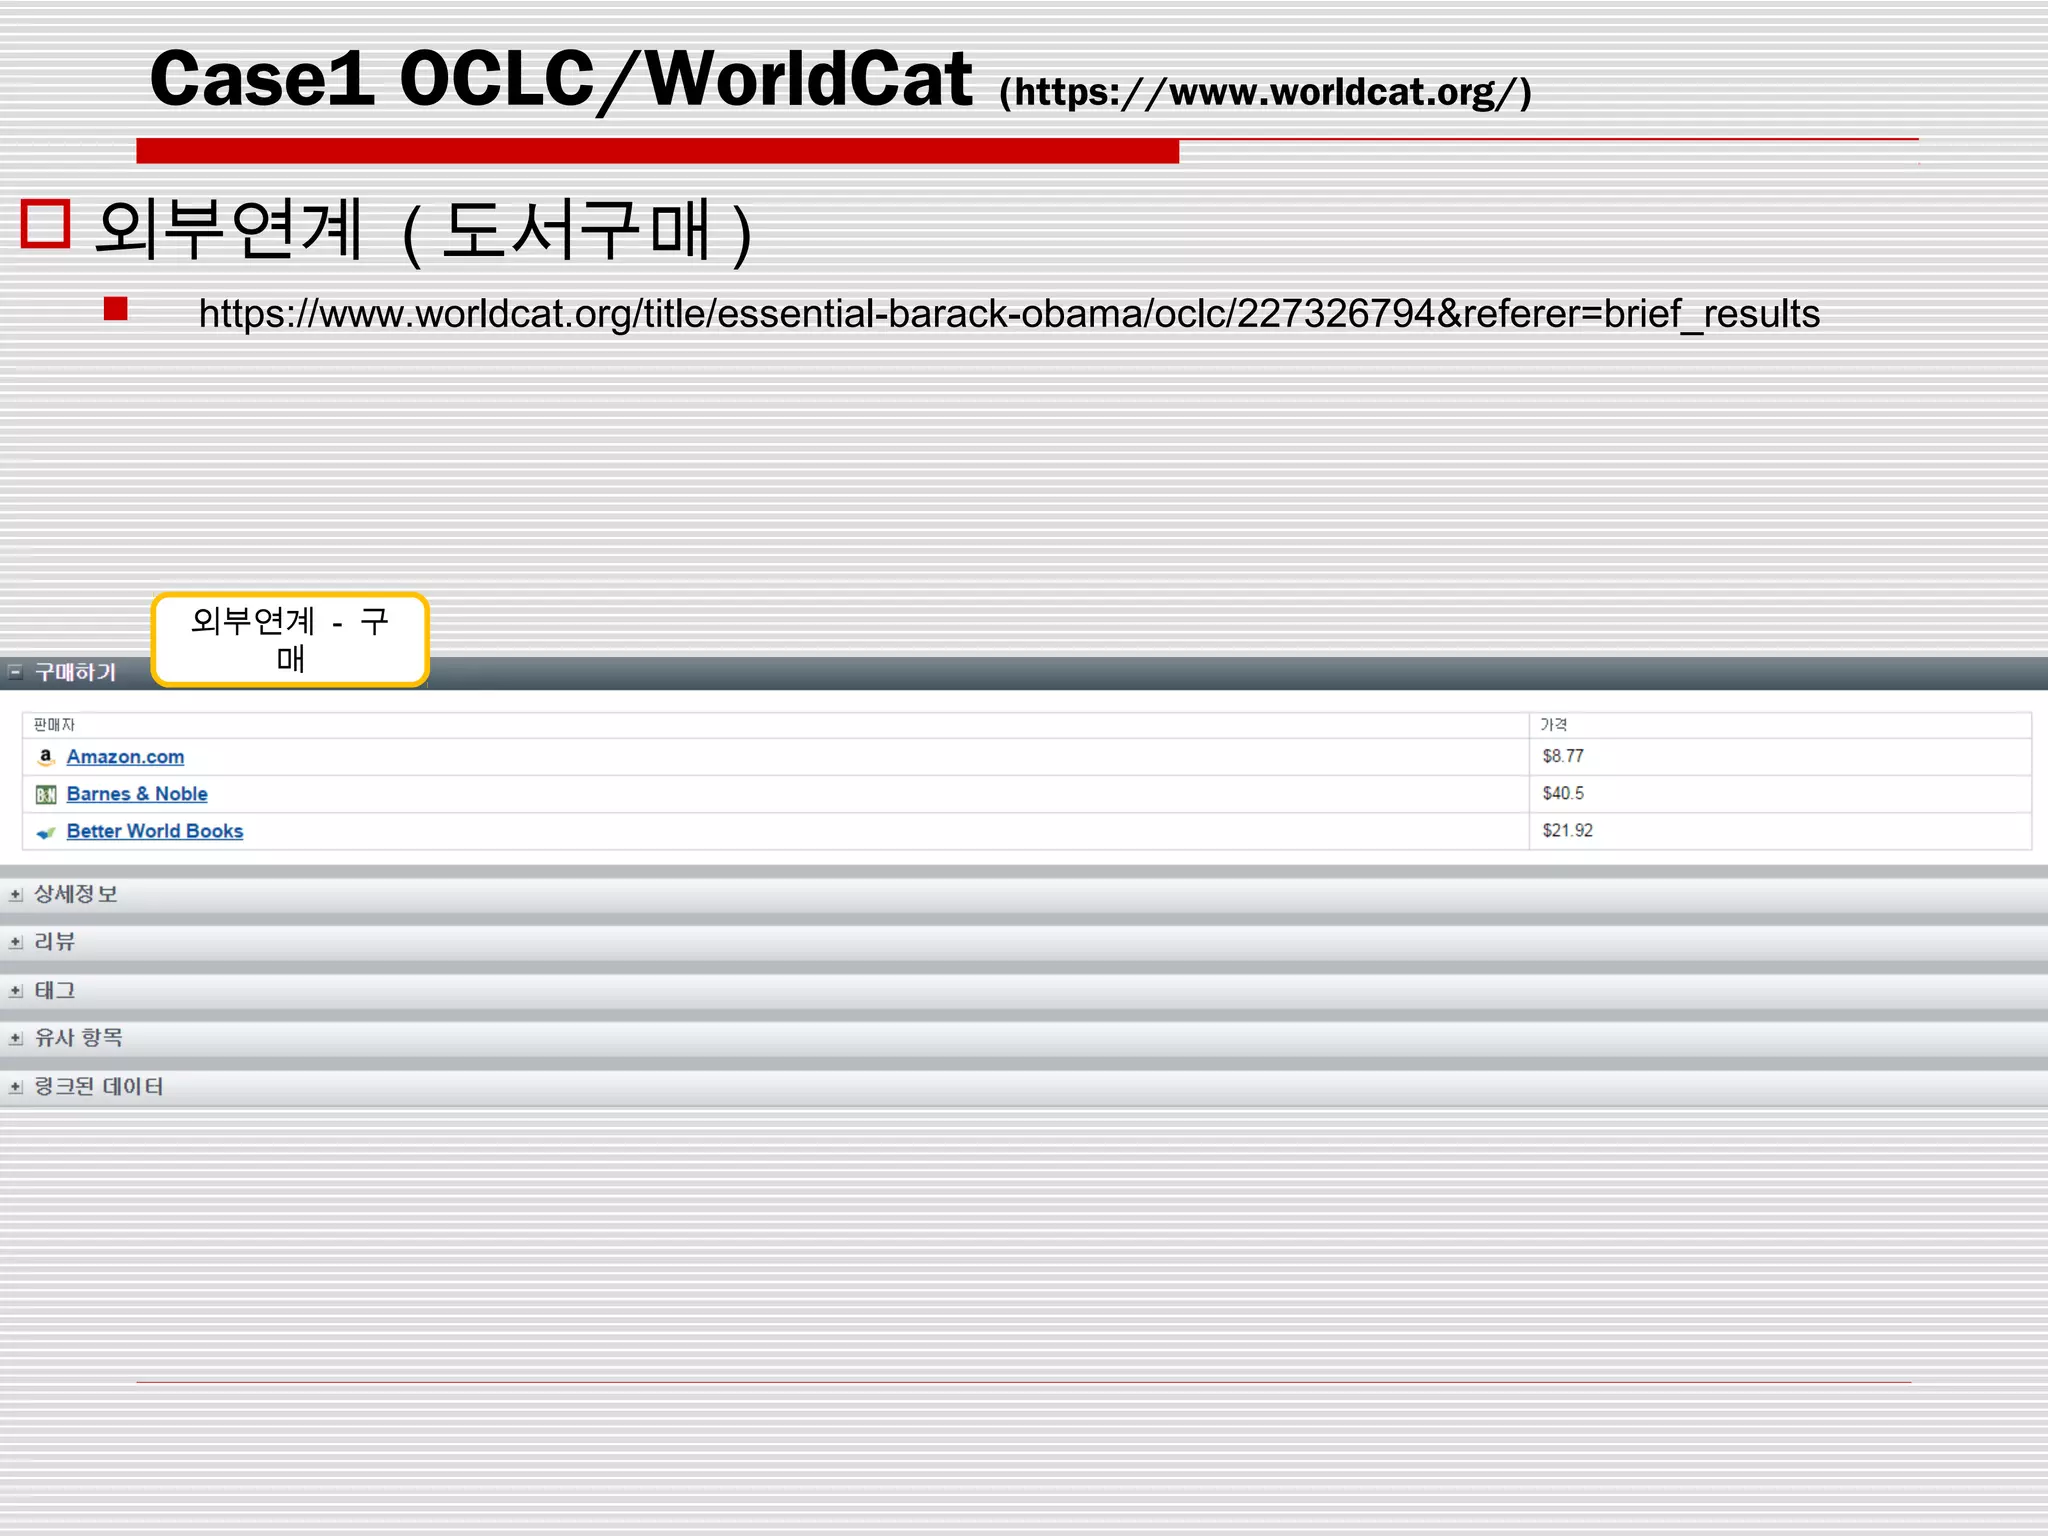Click the 리뷰 section title
Image resolution: width=2048 pixels, height=1536 pixels.
click(55, 941)
